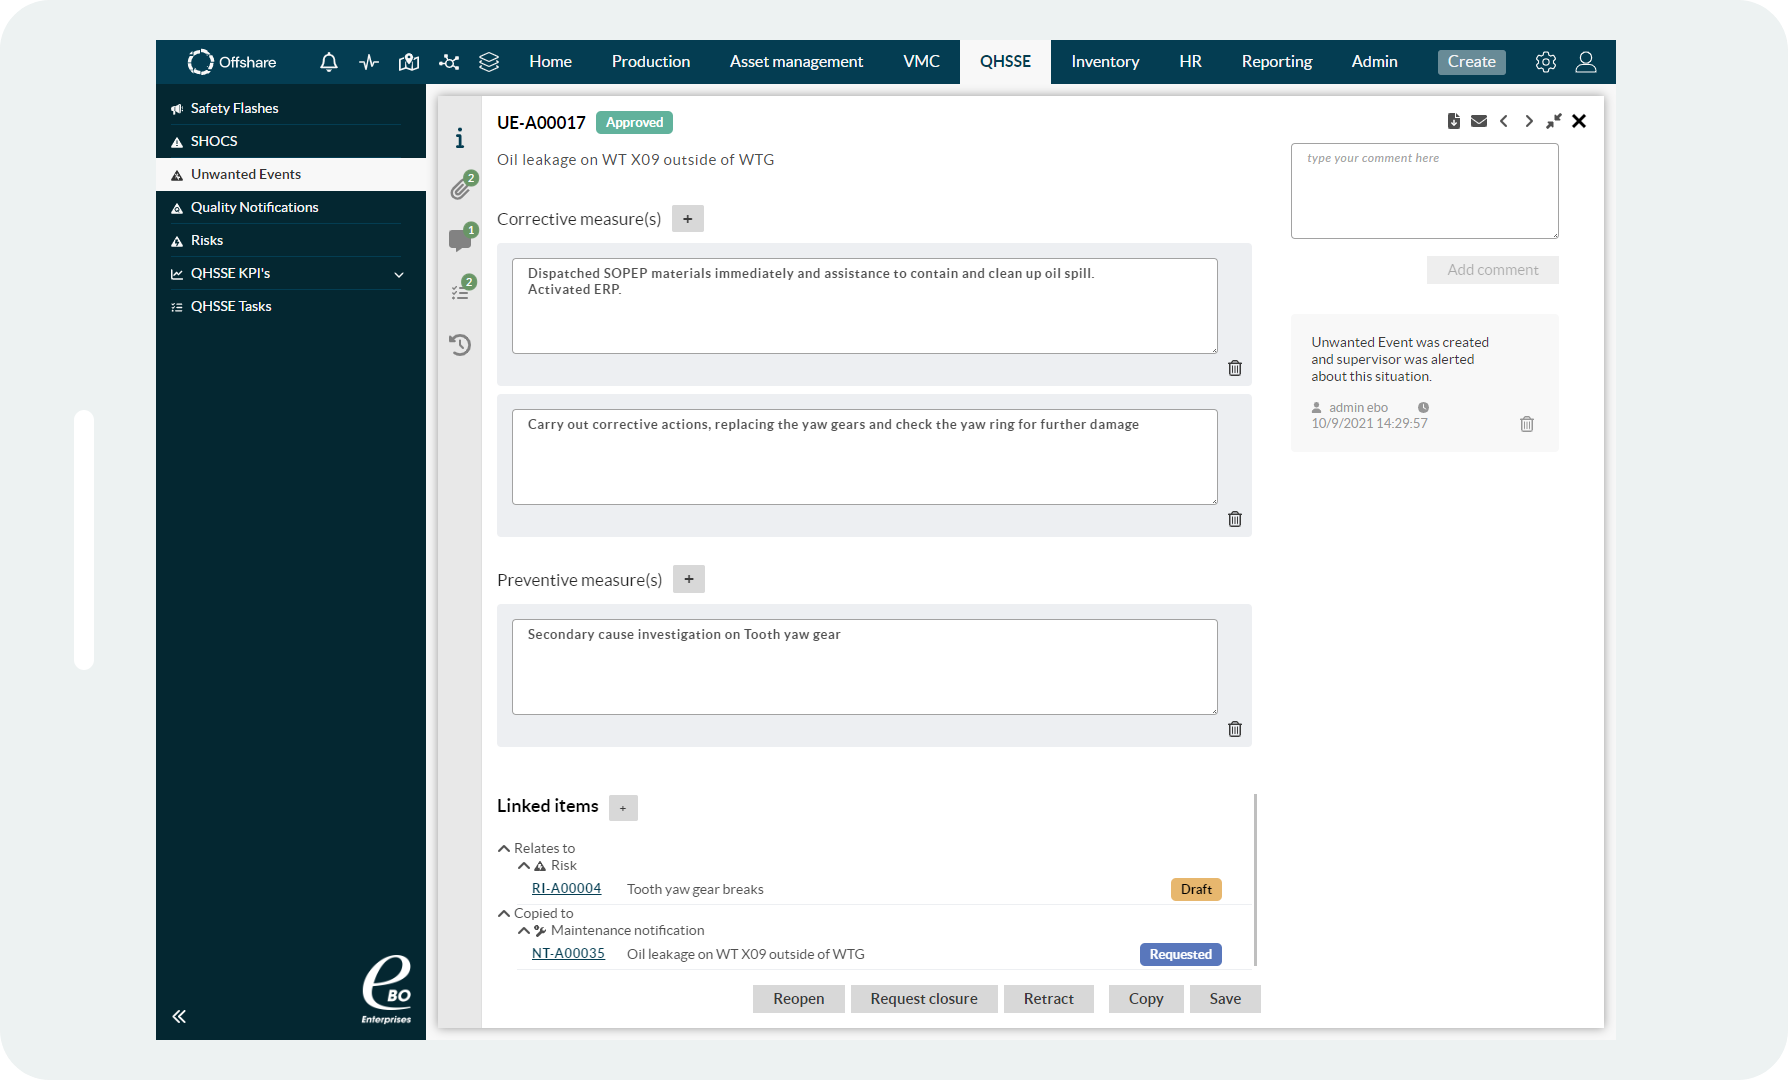The image size is (1788, 1080).
Task: Open the Admin tab
Action: pyautogui.click(x=1375, y=62)
